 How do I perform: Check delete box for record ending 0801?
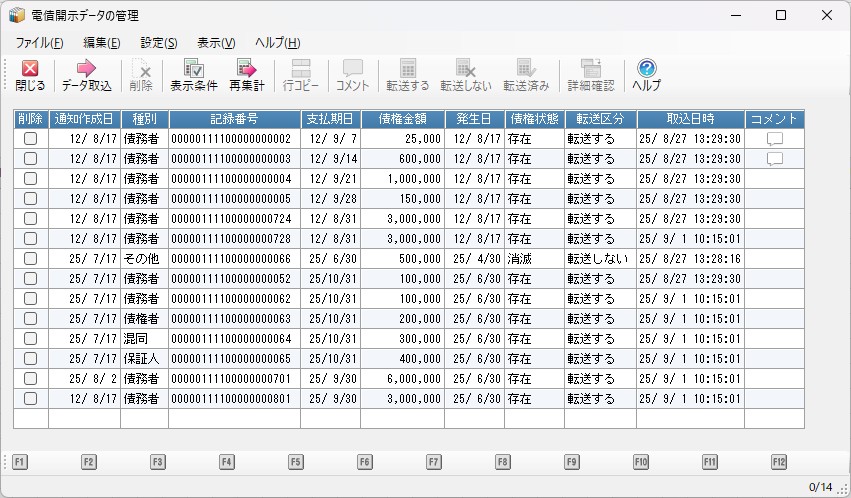click(30, 398)
